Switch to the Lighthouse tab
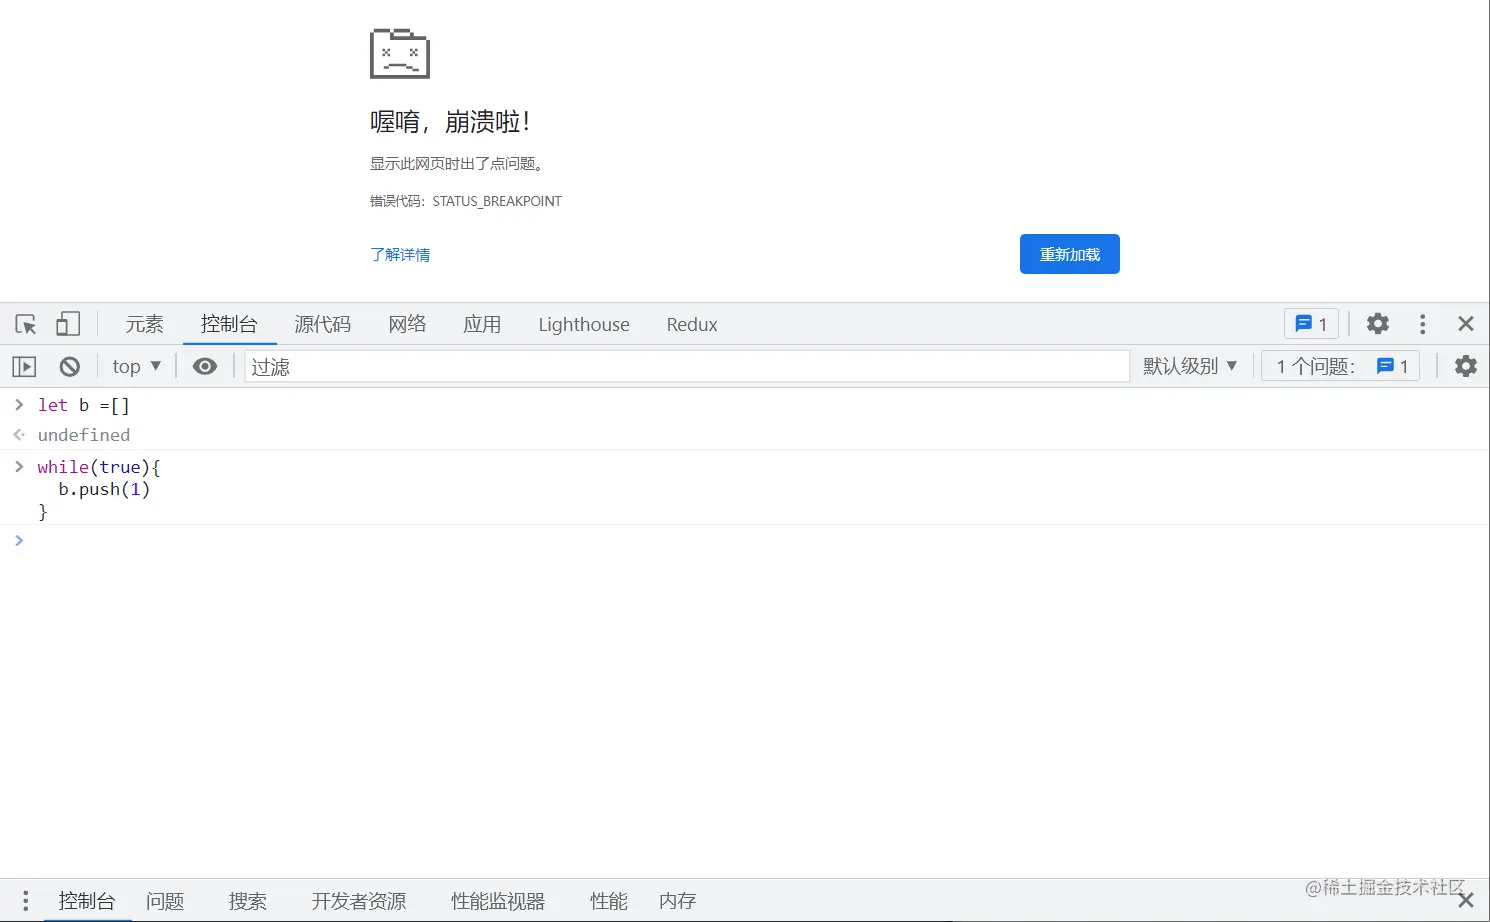The height and width of the screenshot is (922, 1490). point(584,324)
